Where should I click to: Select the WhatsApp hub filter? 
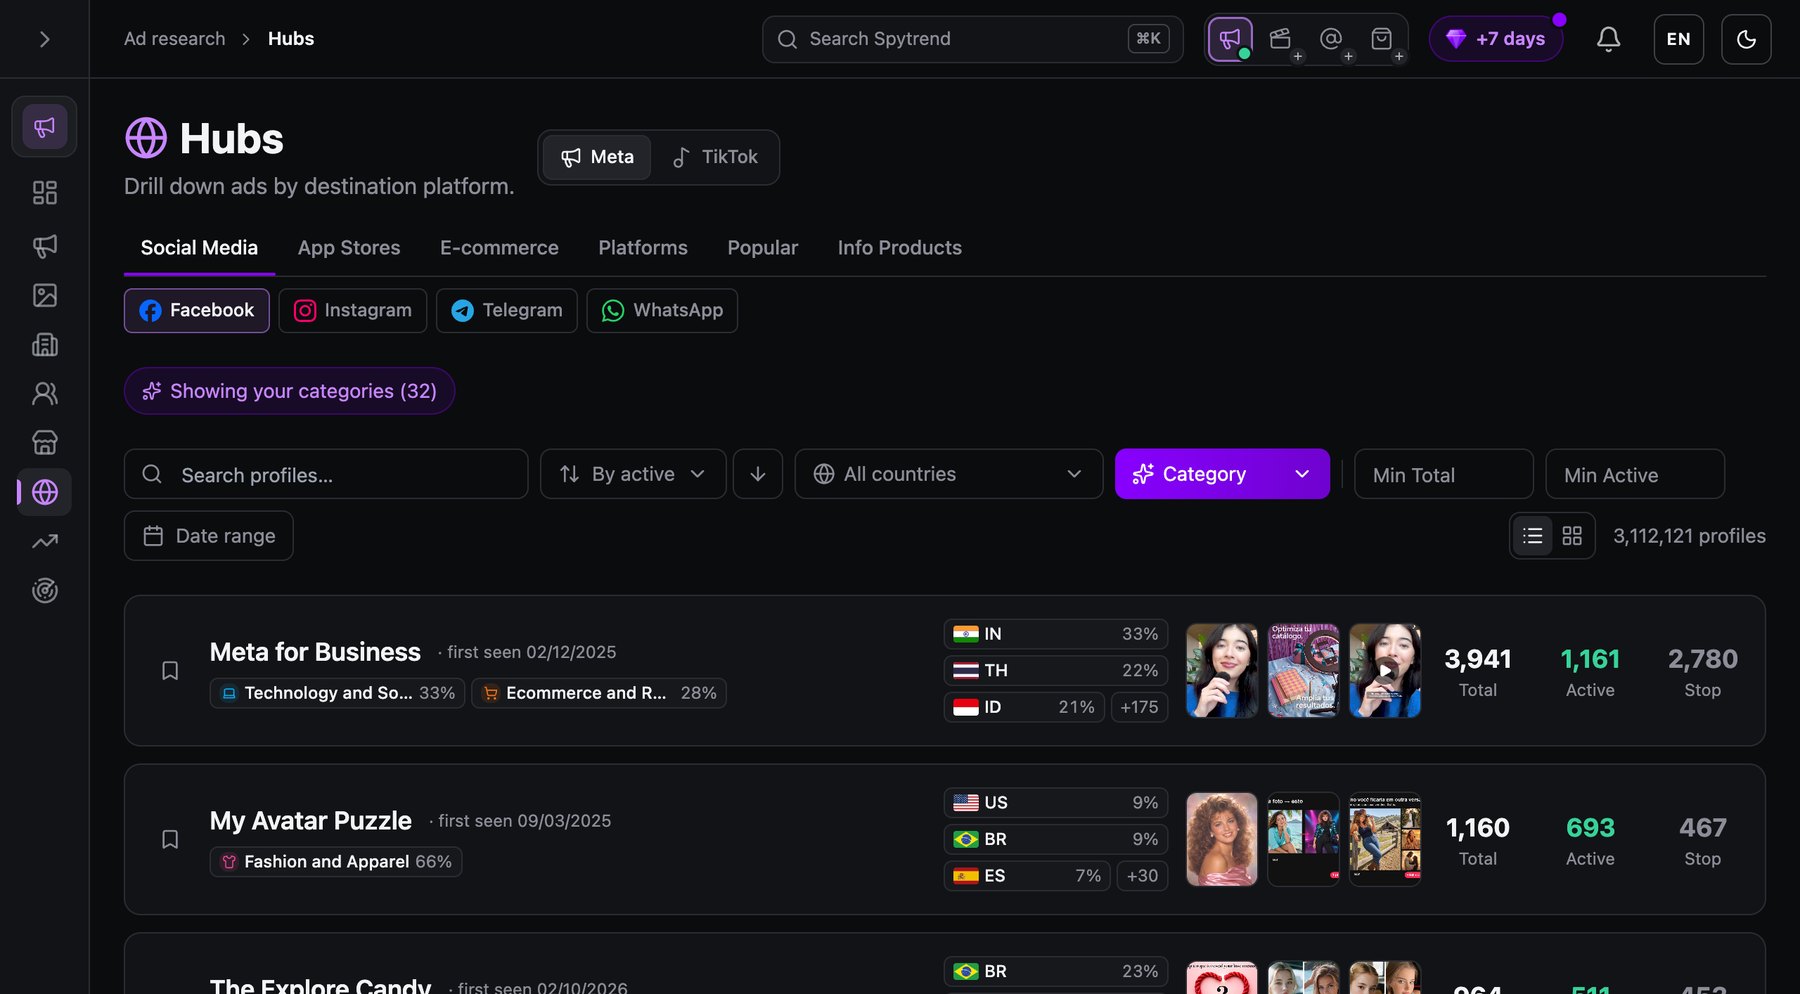(662, 311)
